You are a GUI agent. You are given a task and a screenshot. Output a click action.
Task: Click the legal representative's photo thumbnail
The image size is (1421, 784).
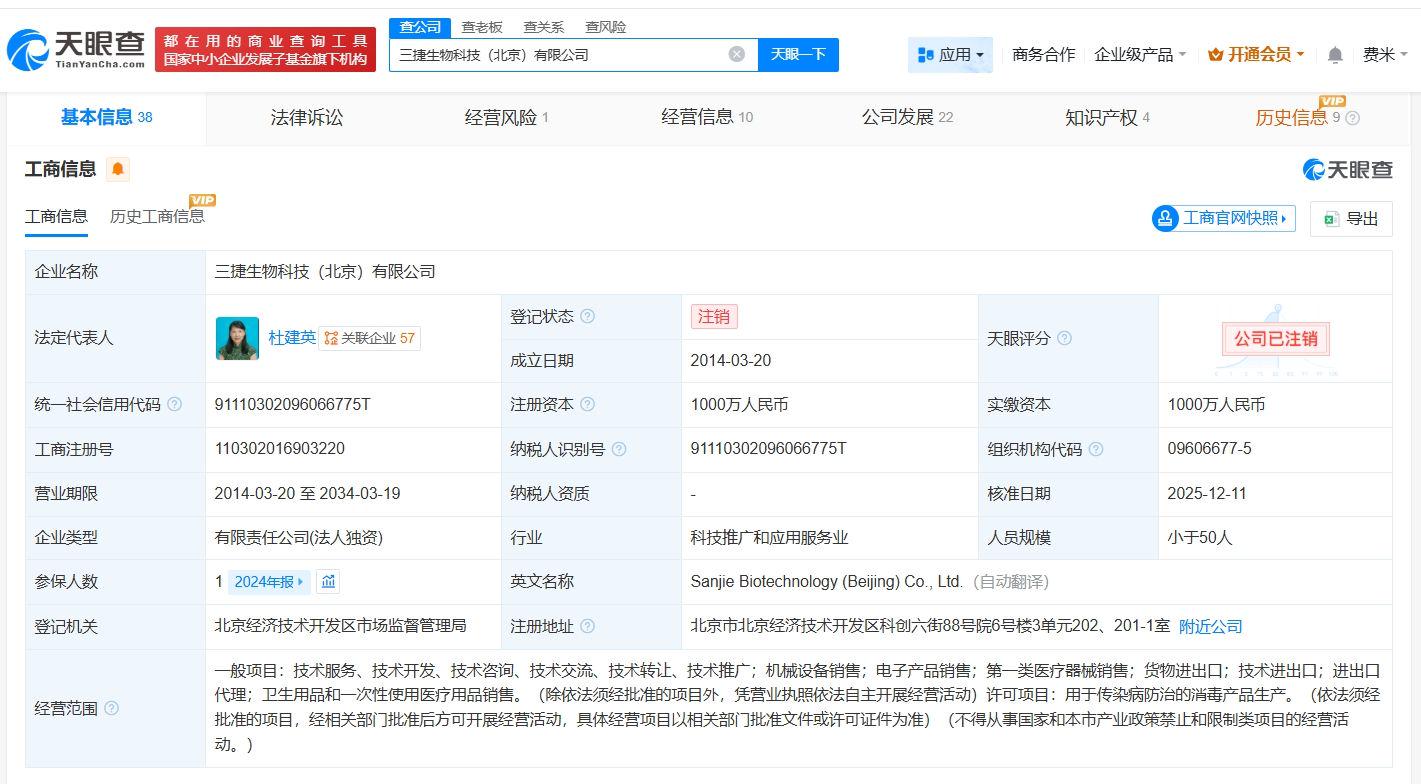[x=237, y=338]
